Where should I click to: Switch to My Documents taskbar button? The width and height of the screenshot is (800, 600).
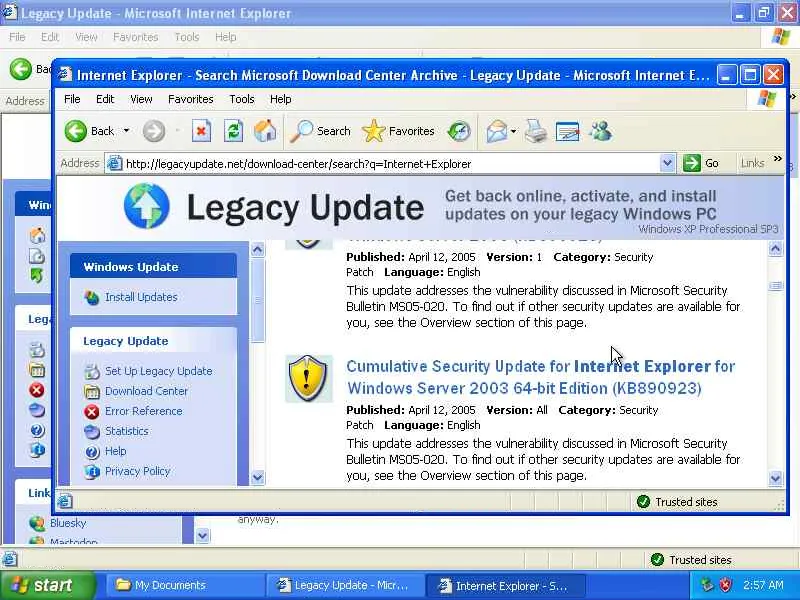[185, 585]
